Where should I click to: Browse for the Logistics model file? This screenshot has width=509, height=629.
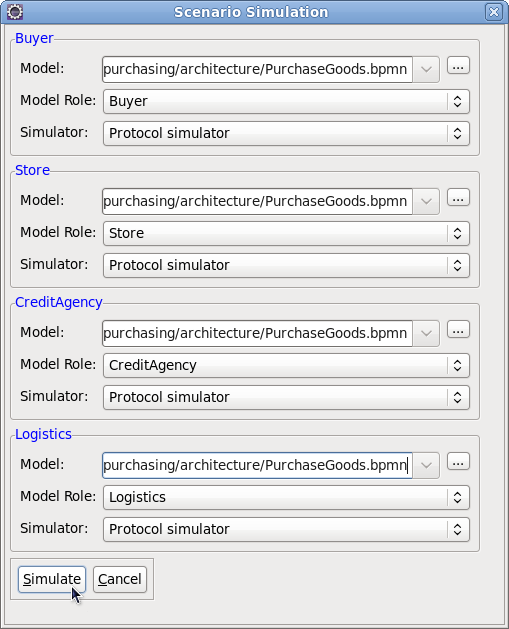[458, 462]
